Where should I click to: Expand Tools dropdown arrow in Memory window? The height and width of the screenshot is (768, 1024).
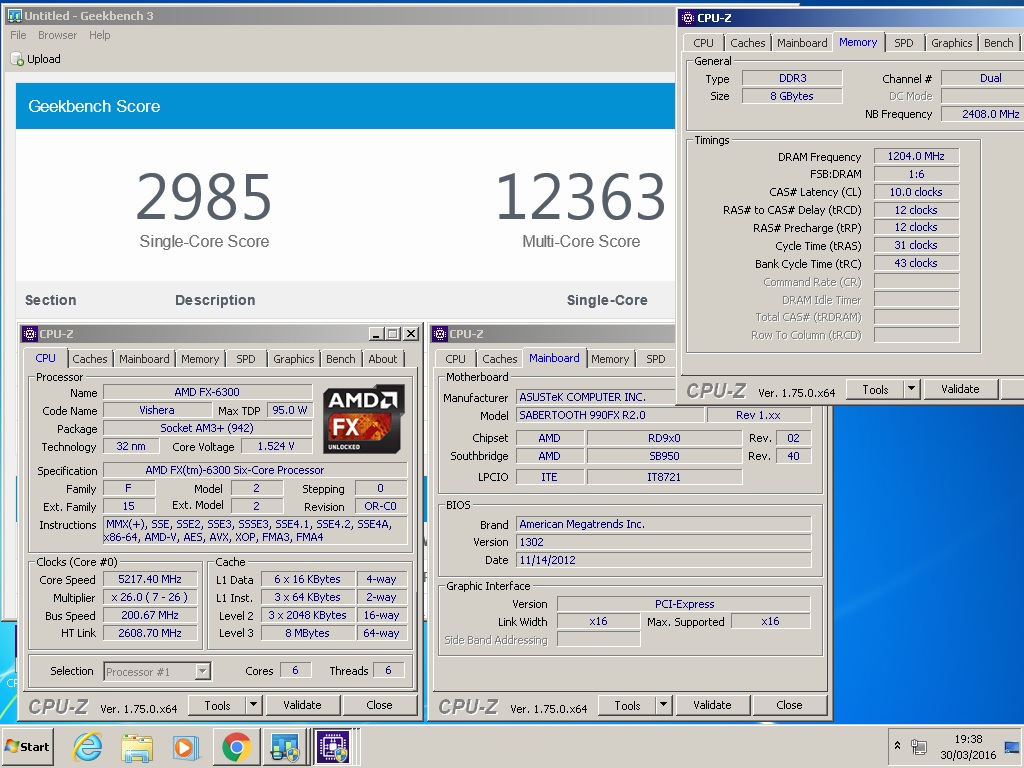point(912,389)
